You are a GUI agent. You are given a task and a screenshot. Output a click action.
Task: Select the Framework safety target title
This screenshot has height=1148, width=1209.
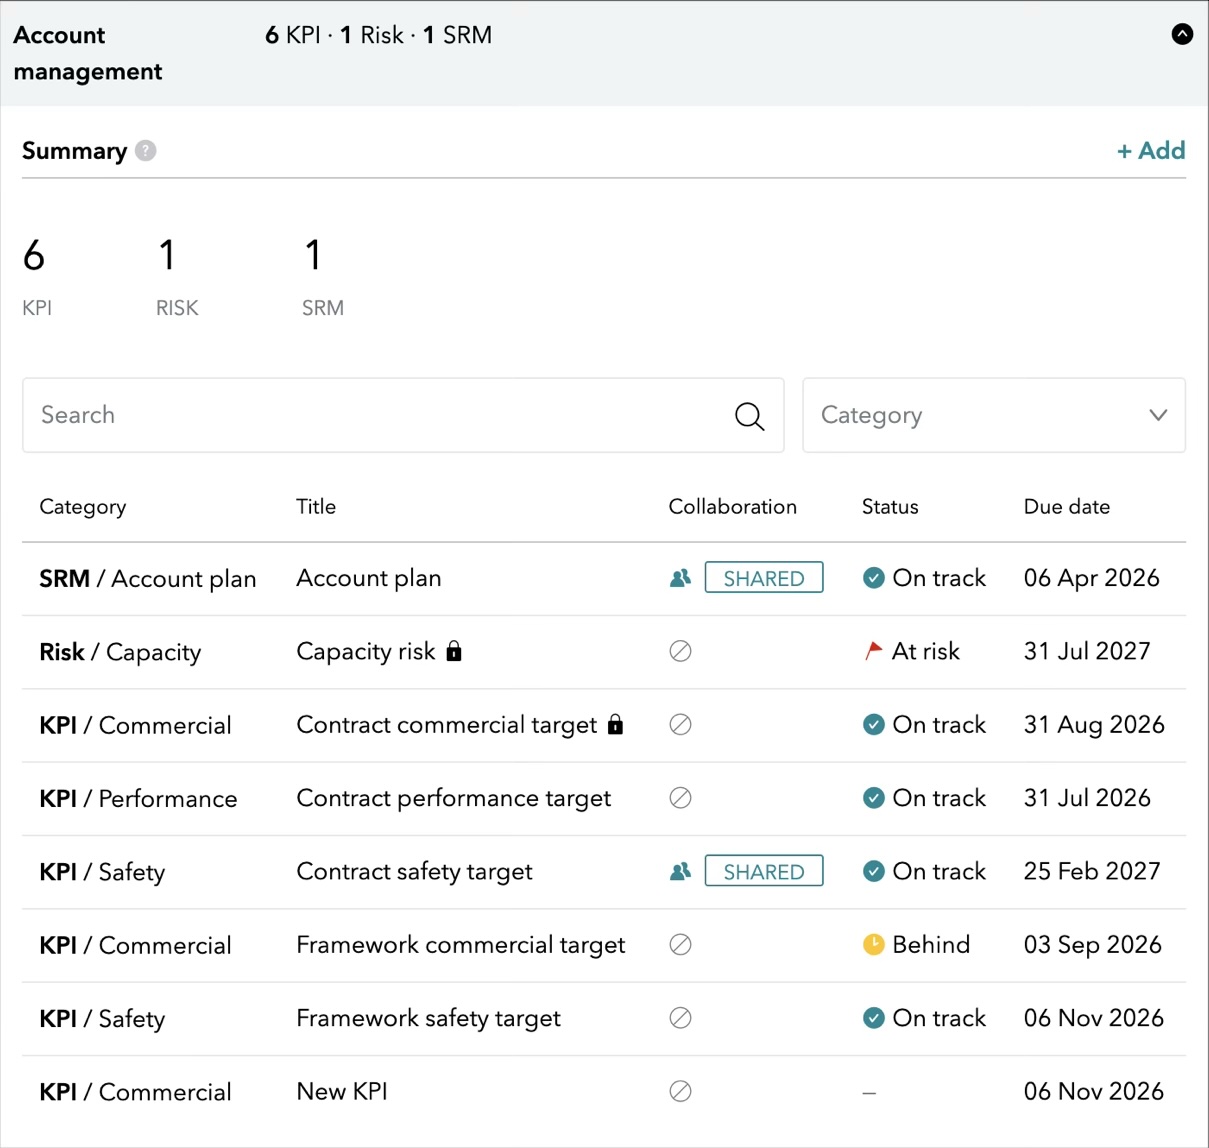coord(429,1018)
